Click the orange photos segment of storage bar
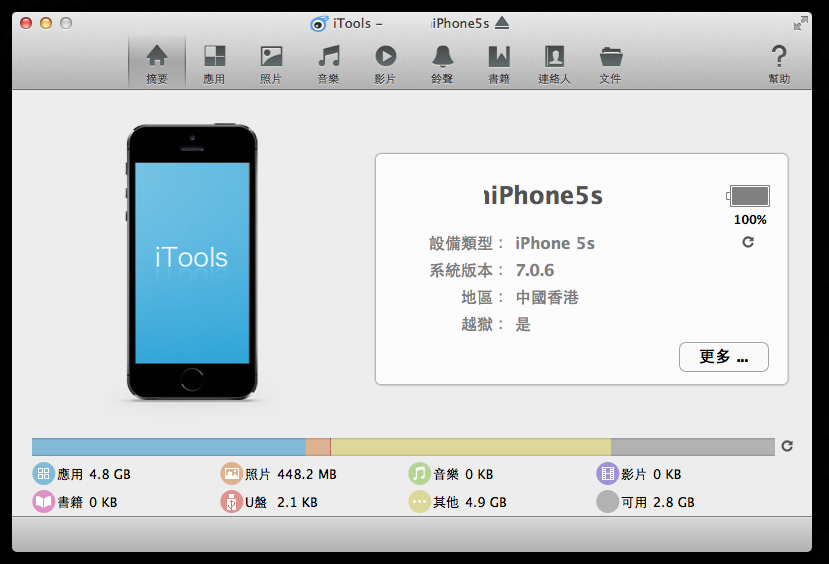Viewport: 829px width, 564px height. pyautogui.click(x=318, y=447)
